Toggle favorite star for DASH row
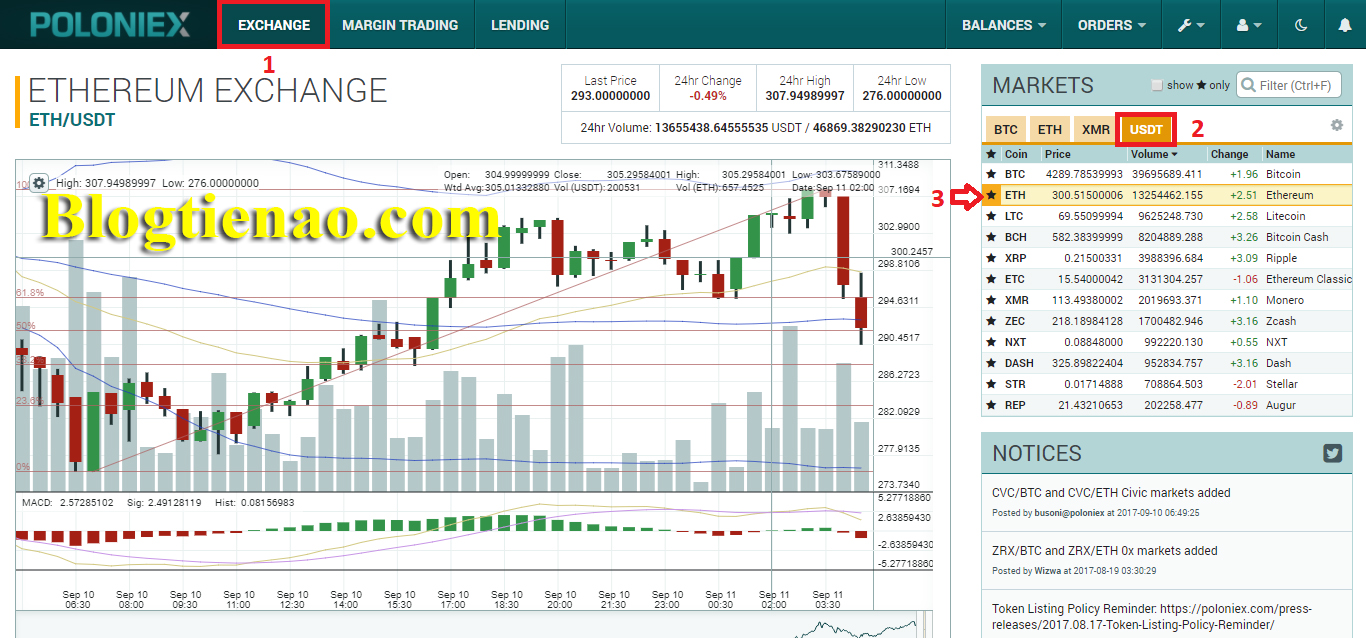The height and width of the screenshot is (638, 1366). click(x=991, y=363)
